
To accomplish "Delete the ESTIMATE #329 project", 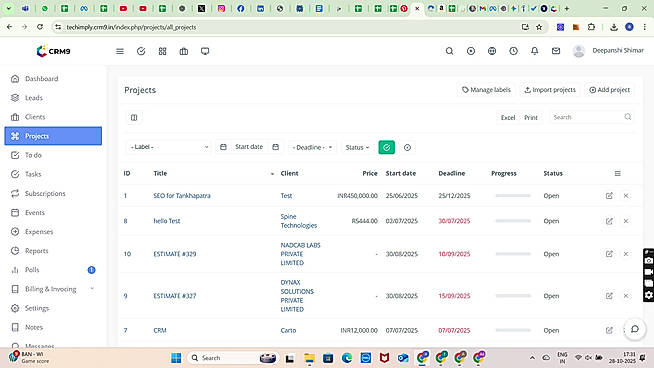I will tap(626, 254).
